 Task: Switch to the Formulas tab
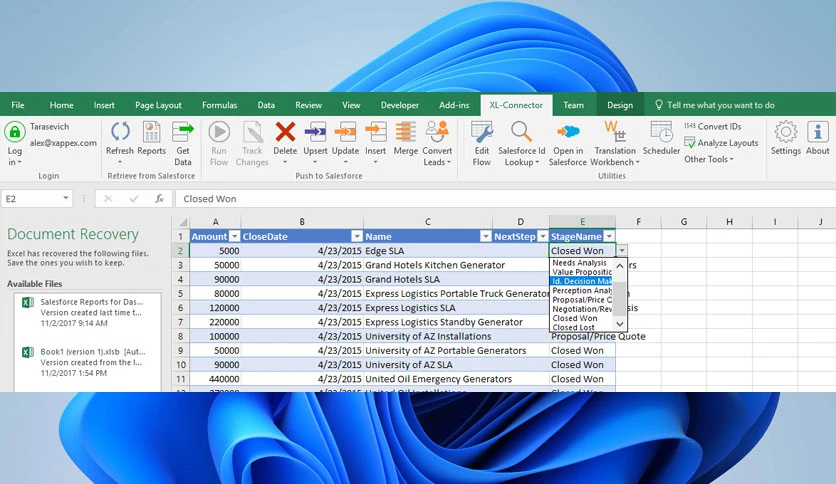point(219,105)
